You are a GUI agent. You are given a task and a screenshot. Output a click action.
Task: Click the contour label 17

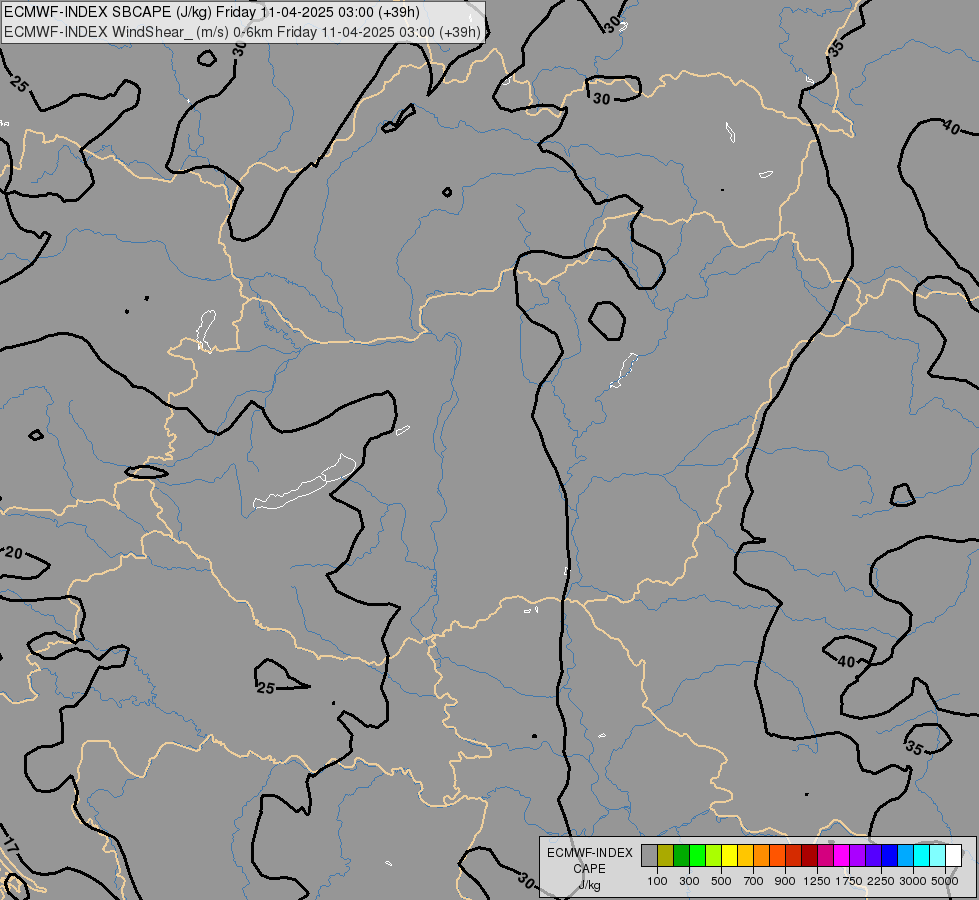10,845
